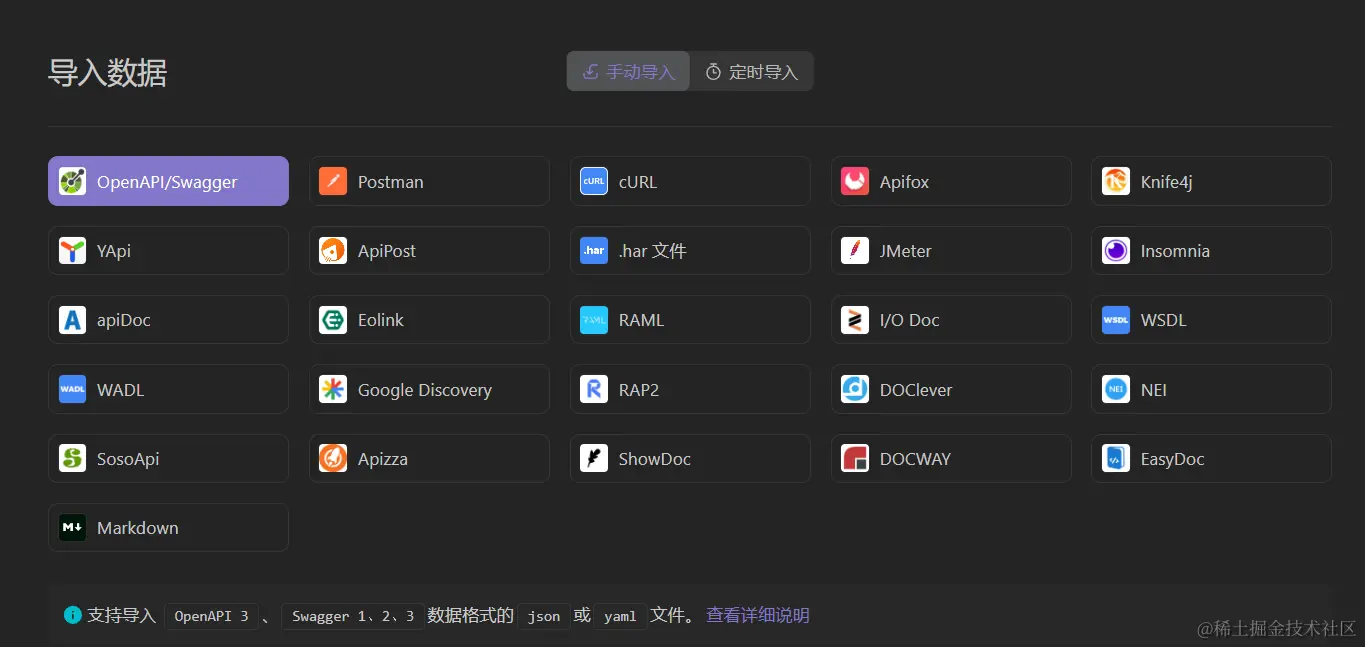1365x647 pixels.
Task: Choose the SosoApi icon
Action: tap(72, 458)
